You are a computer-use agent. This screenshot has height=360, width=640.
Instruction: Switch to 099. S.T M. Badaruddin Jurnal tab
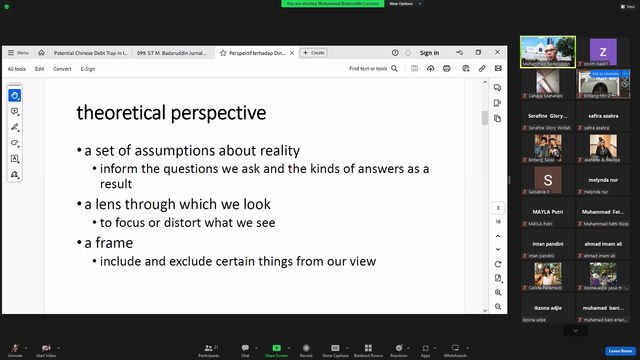(x=172, y=53)
